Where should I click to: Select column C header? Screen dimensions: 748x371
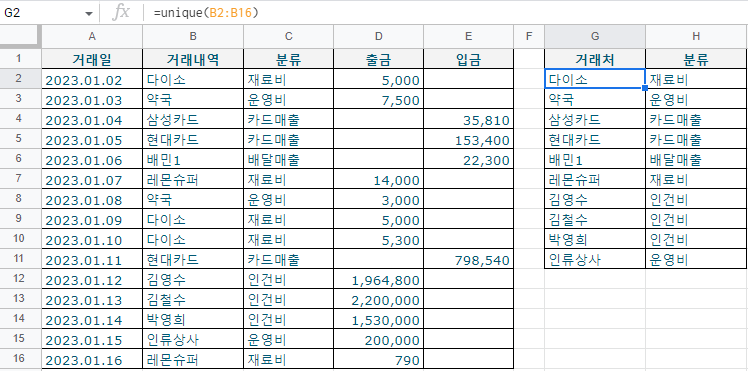pos(289,36)
